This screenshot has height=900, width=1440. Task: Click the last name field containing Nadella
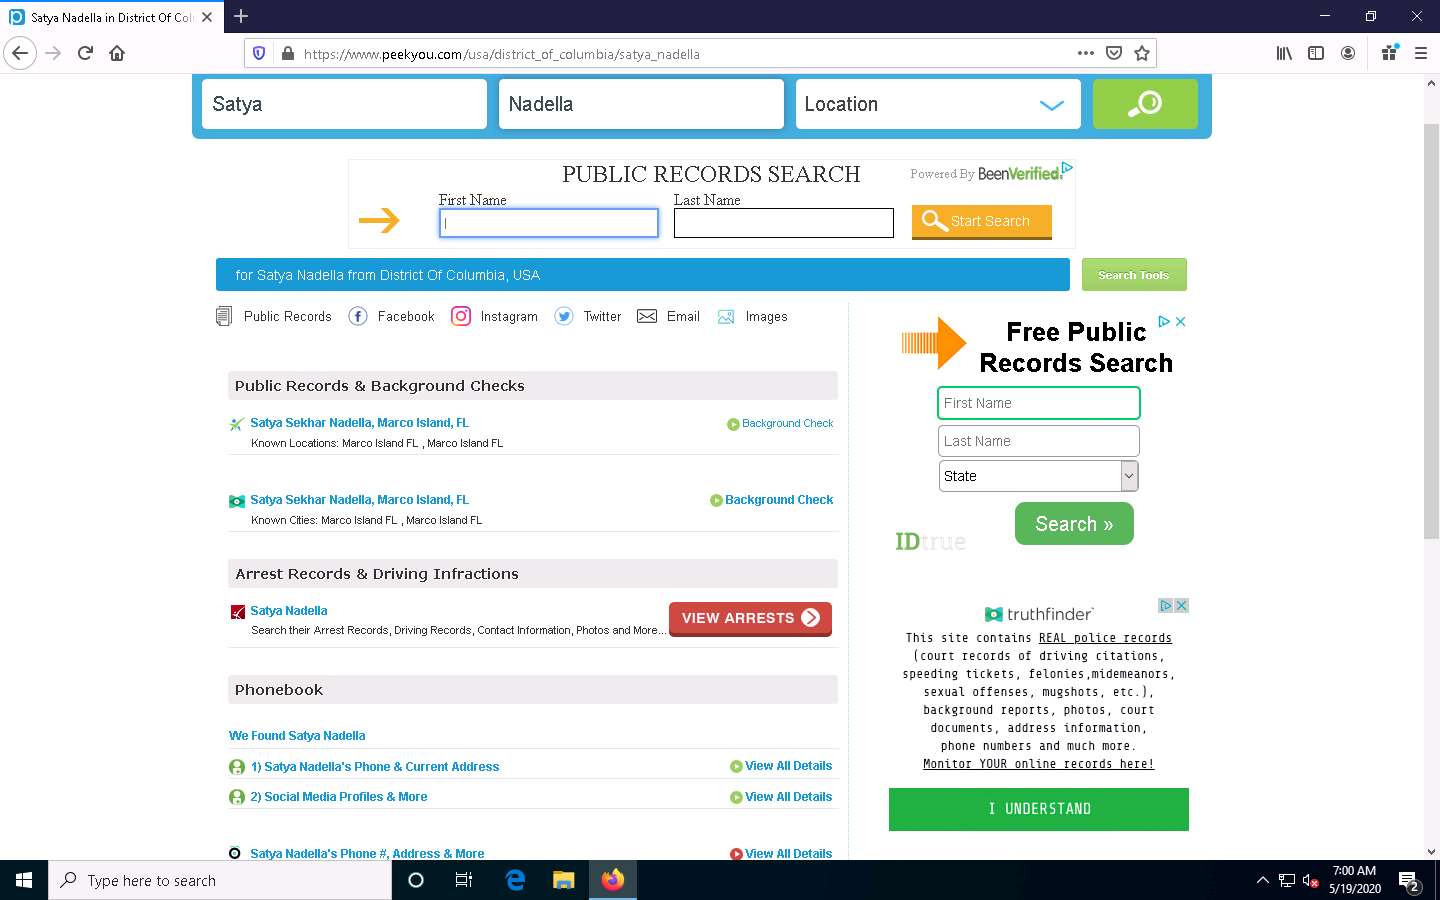[x=641, y=104]
